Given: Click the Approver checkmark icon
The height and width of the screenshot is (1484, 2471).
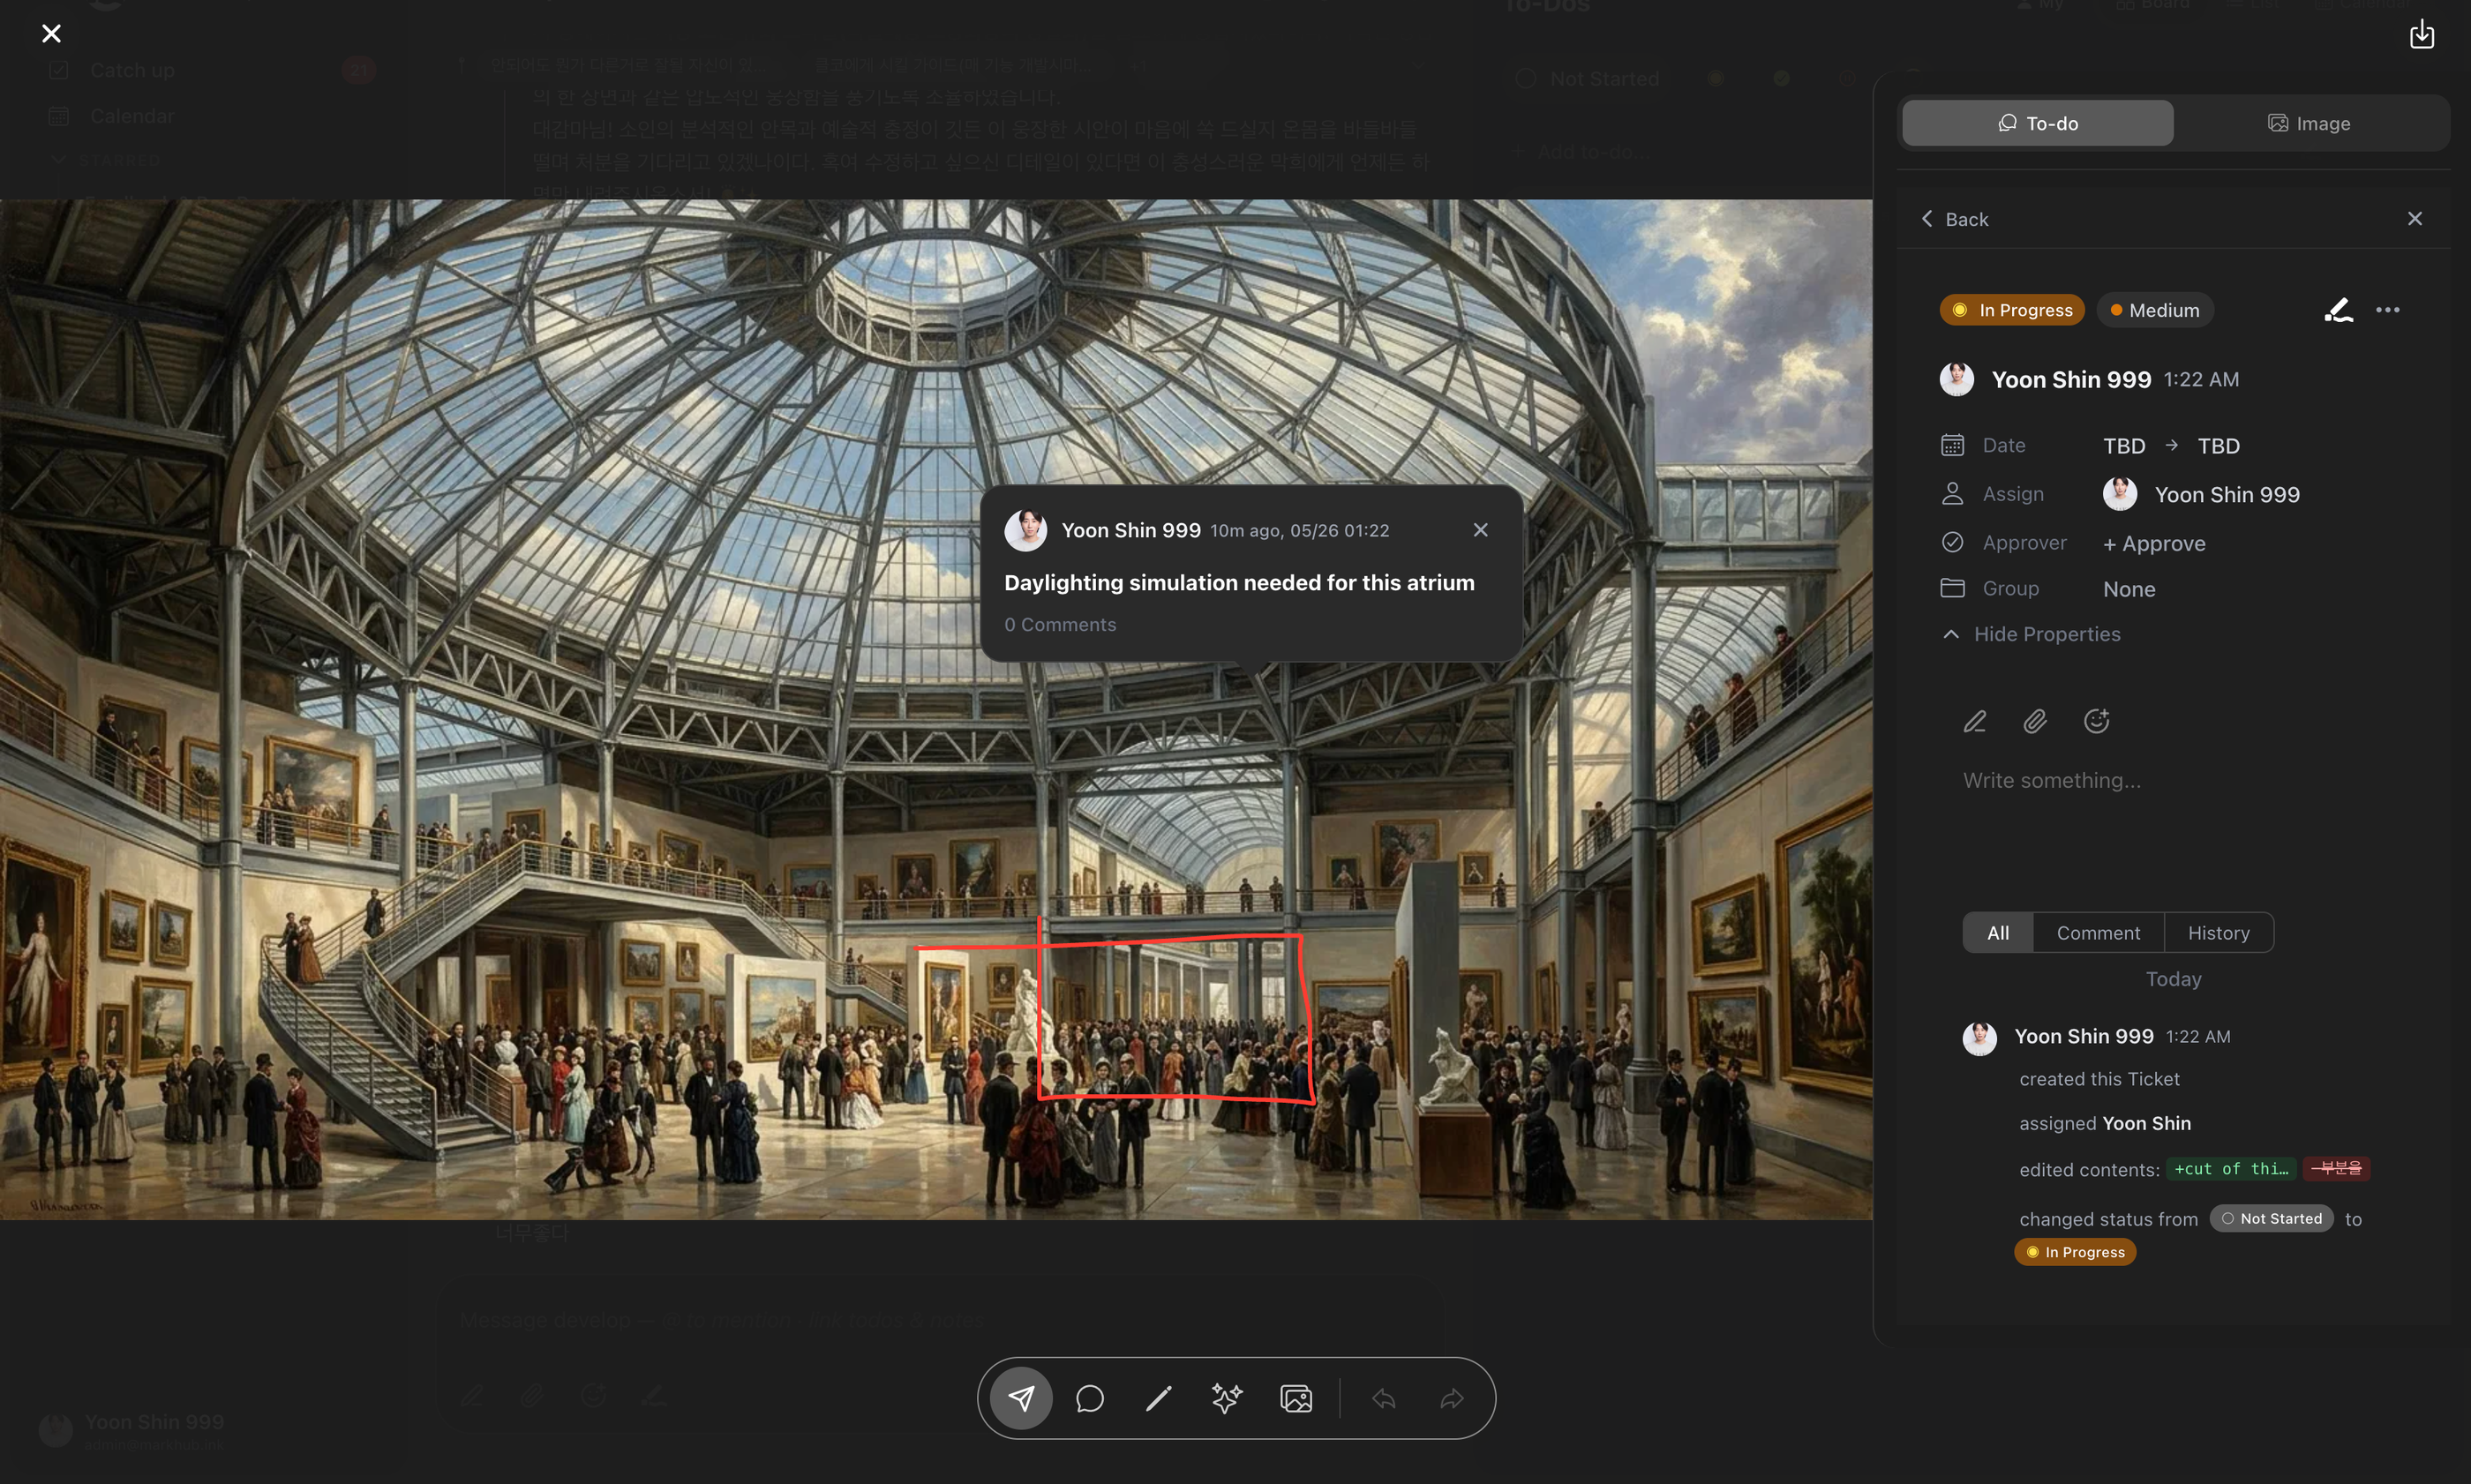Looking at the screenshot, I should (x=1952, y=542).
